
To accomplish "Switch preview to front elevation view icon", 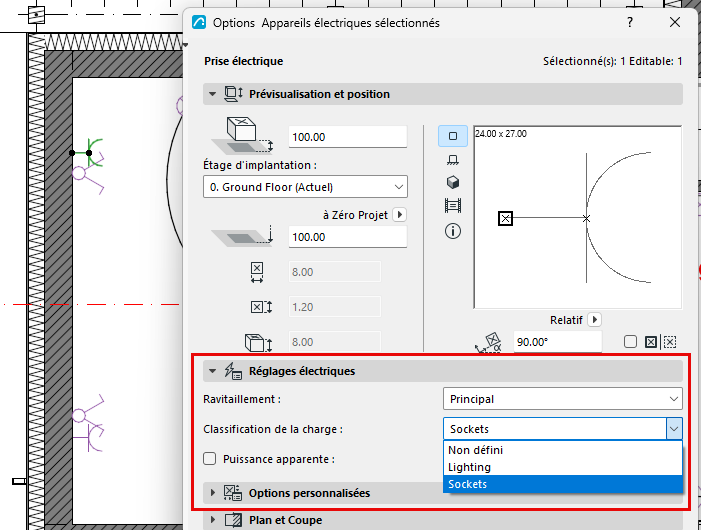I will [x=452, y=160].
